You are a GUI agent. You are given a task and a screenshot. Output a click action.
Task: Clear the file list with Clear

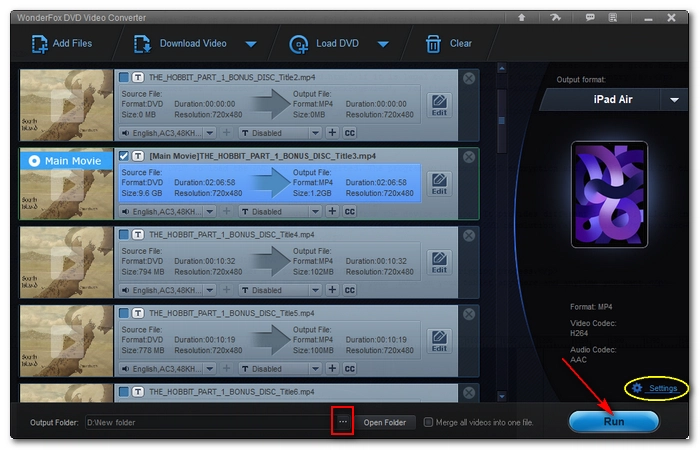point(448,44)
